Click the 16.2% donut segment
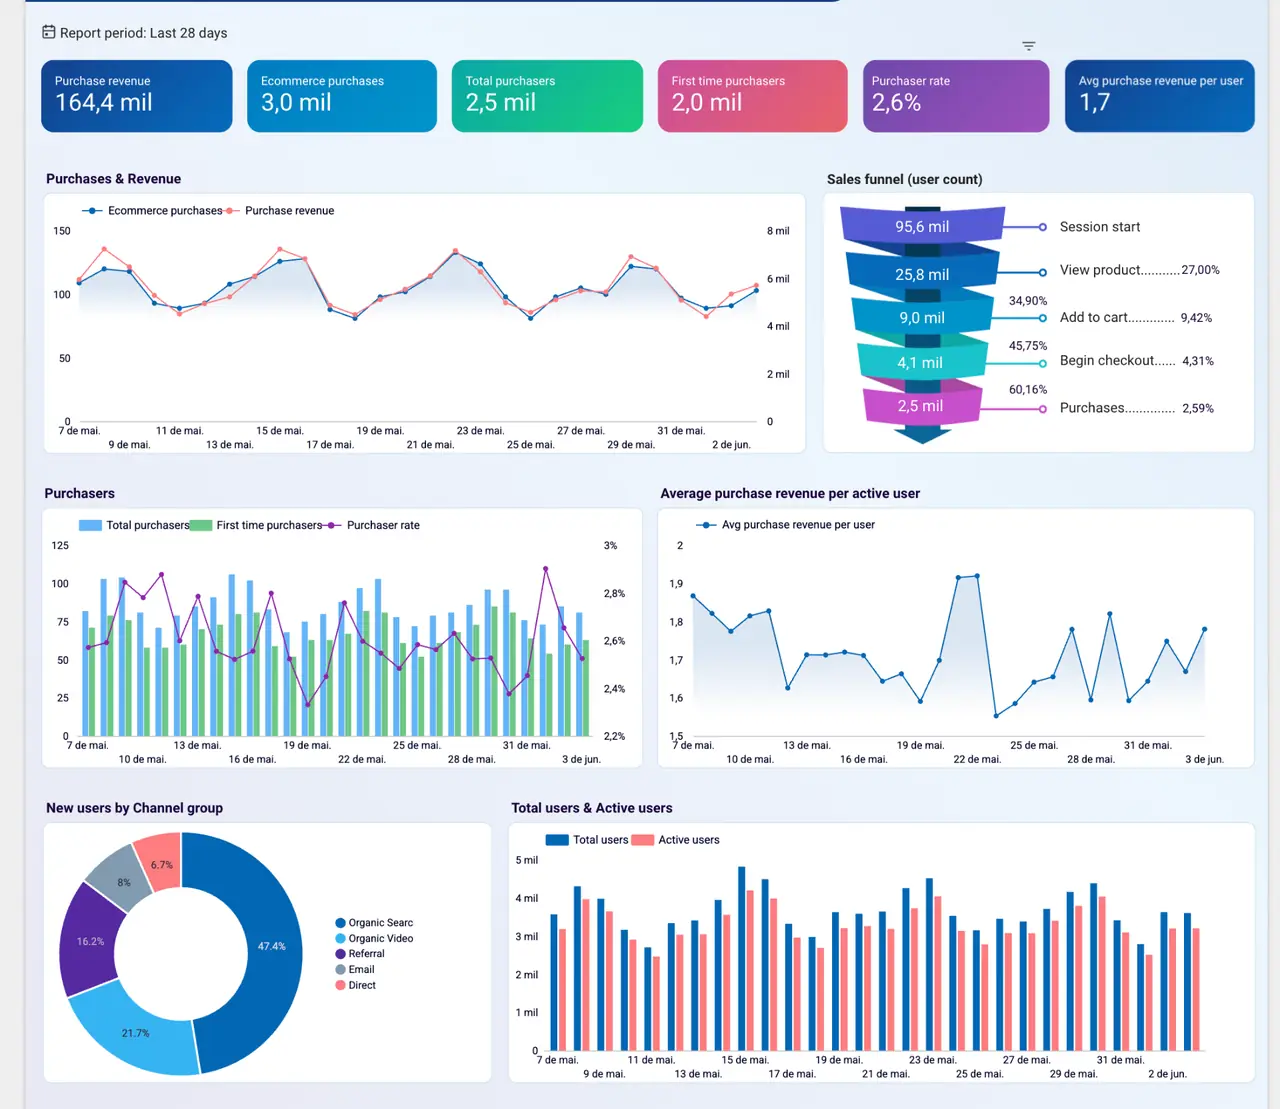The width and height of the screenshot is (1280, 1109). pyautogui.click(x=90, y=941)
